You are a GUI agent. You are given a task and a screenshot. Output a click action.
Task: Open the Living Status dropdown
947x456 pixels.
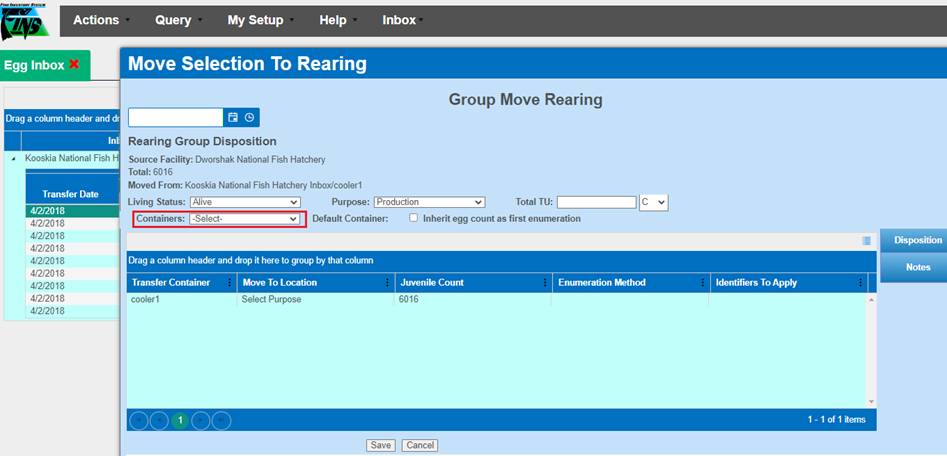pyautogui.click(x=244, y=202)
